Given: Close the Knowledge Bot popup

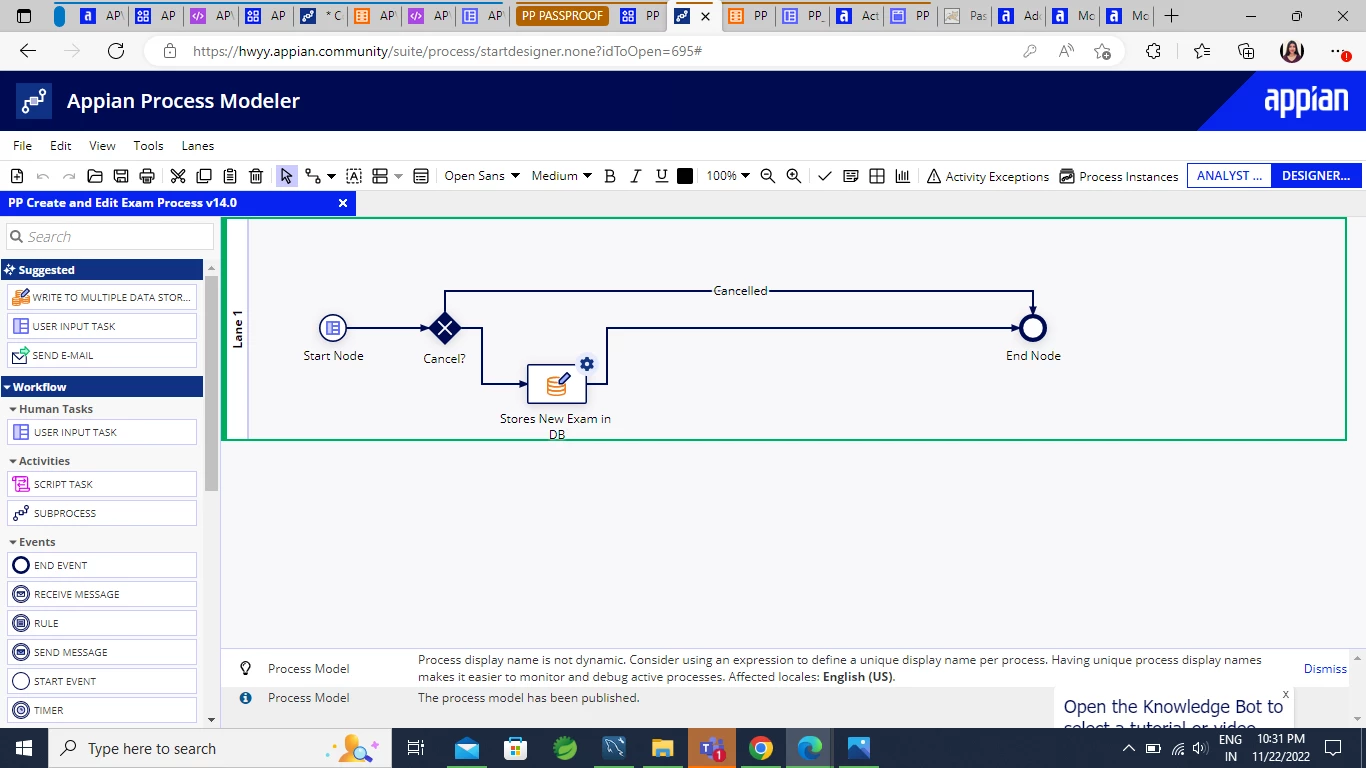Looking at the screenshot, I should tap(1285, 693).
